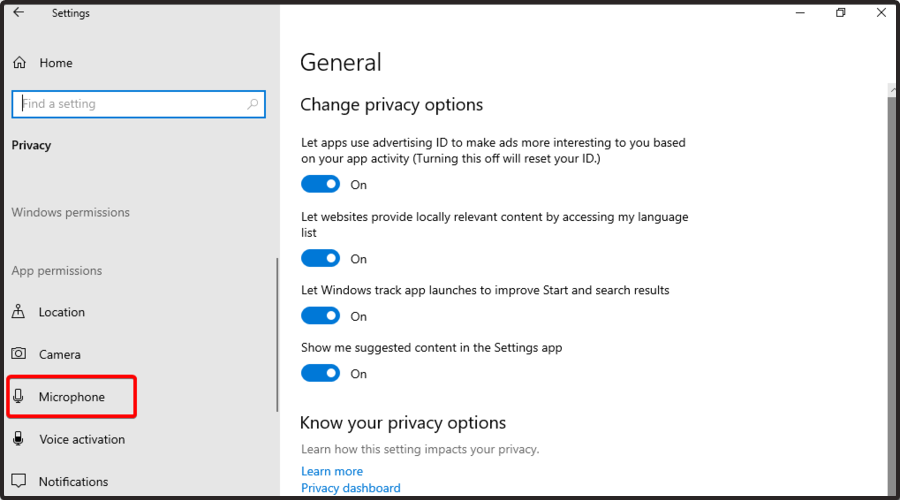Click the Voice activation icon
The height and width of the screenshot is (500, 900).
[18, 438]
